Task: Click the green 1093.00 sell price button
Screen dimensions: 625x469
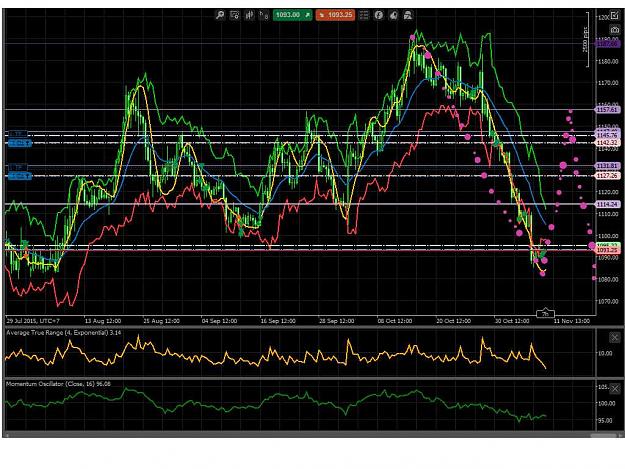Action: click(292, 15)
